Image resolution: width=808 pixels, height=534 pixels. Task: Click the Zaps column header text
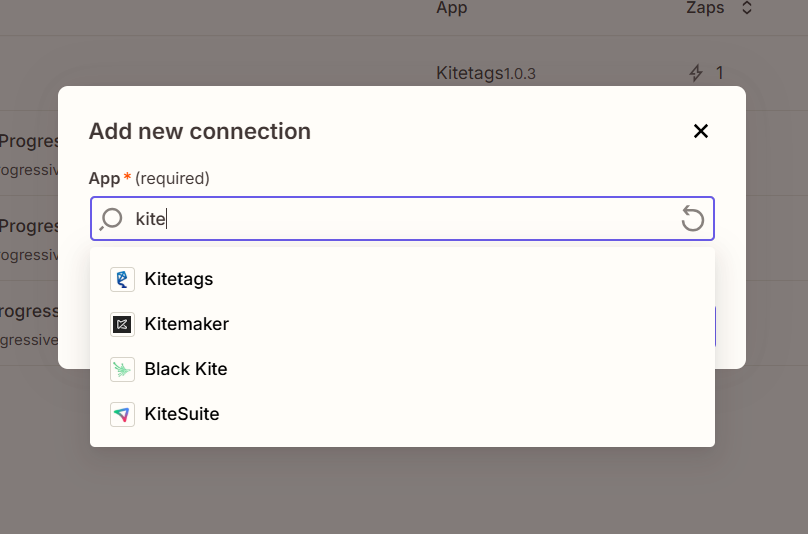705,8
